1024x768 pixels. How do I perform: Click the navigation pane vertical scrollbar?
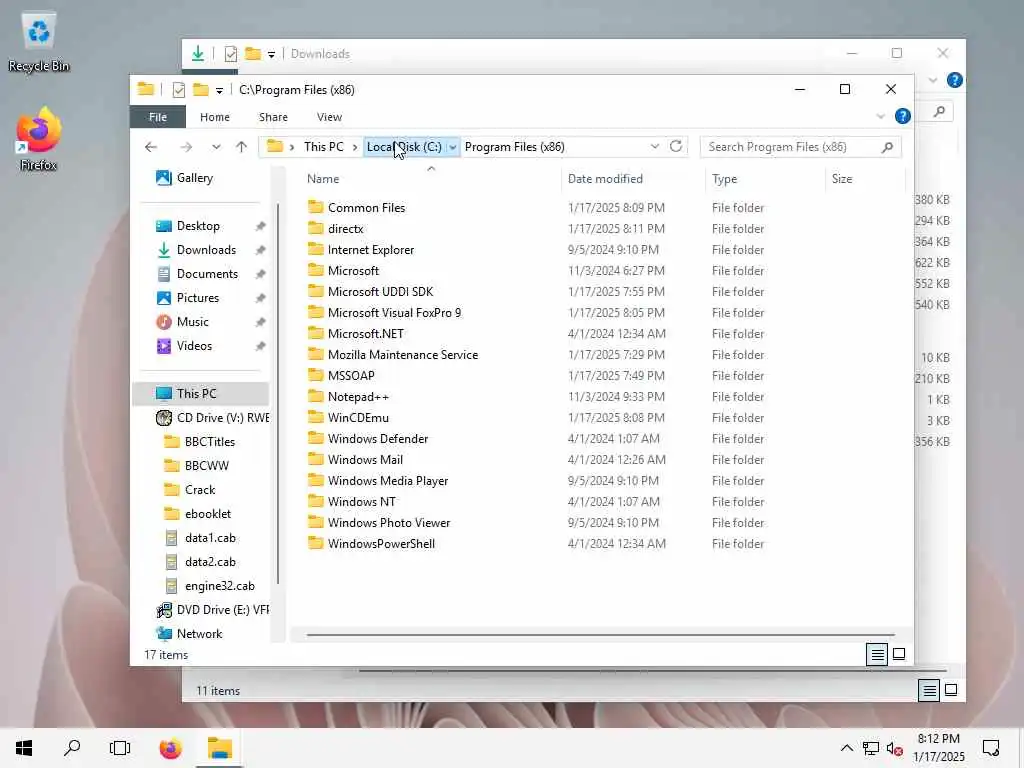pyautogui.click(x=278, y=394)
